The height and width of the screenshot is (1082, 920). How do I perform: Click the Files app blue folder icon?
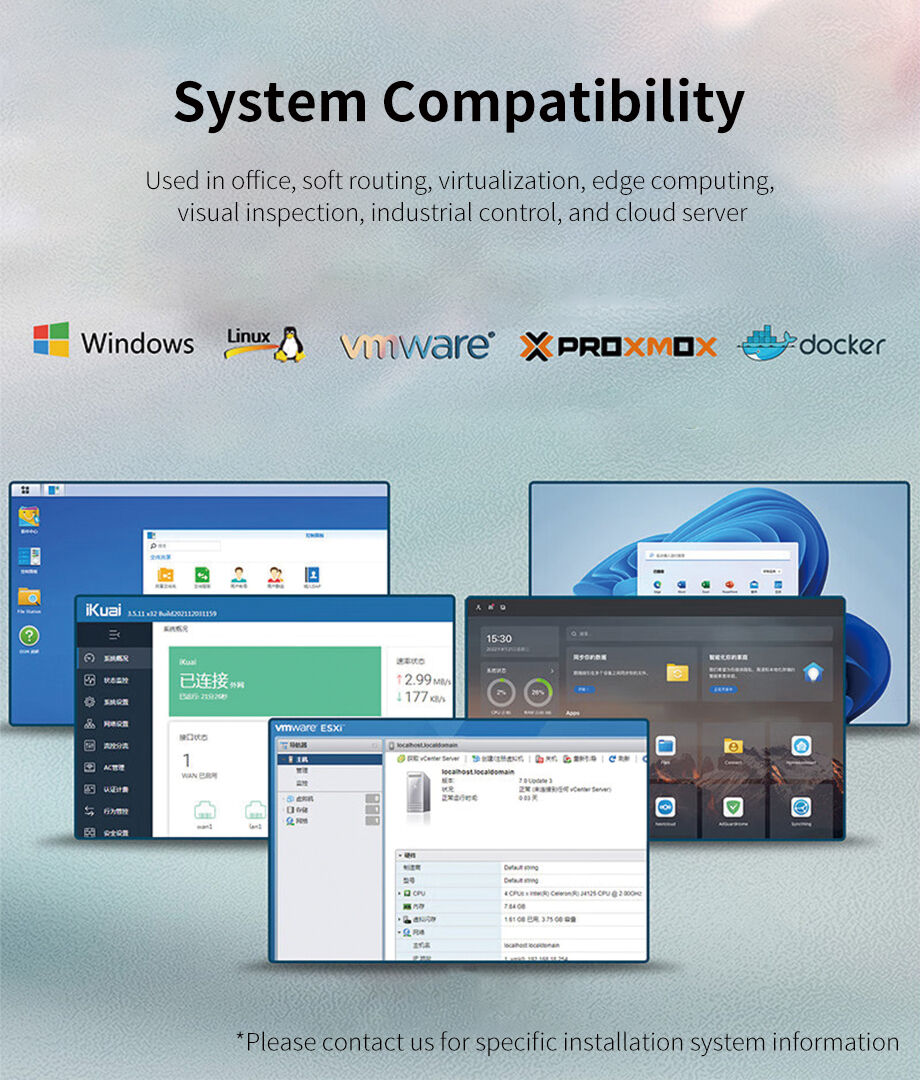(x=665, y=746)
